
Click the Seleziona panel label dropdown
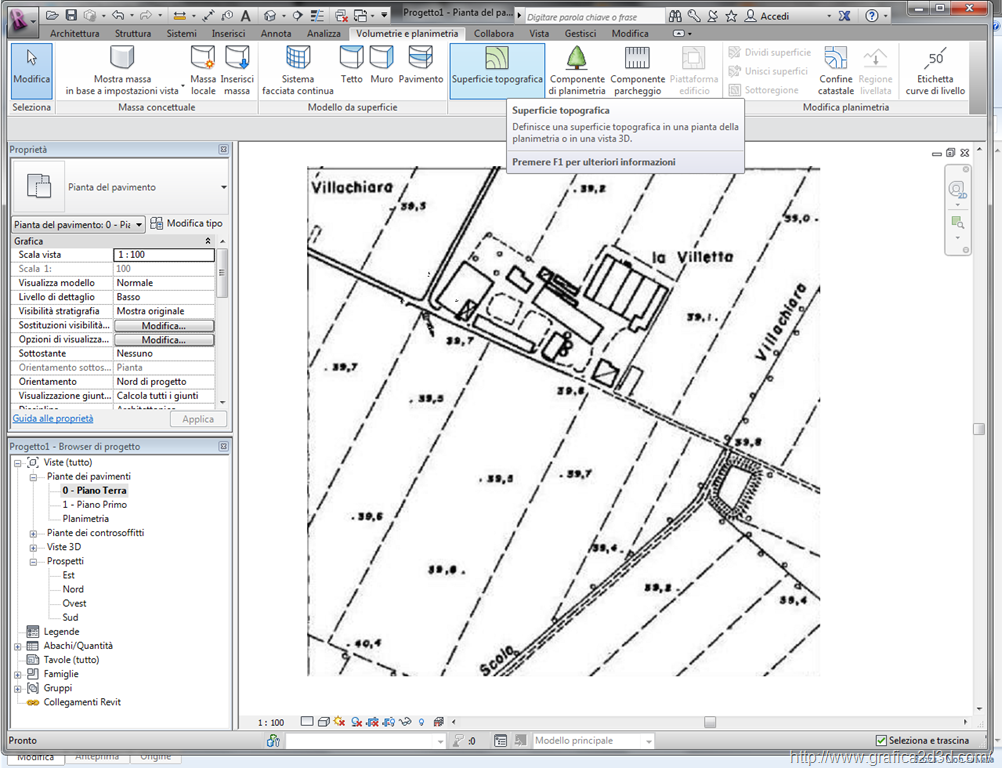[31, 107]
